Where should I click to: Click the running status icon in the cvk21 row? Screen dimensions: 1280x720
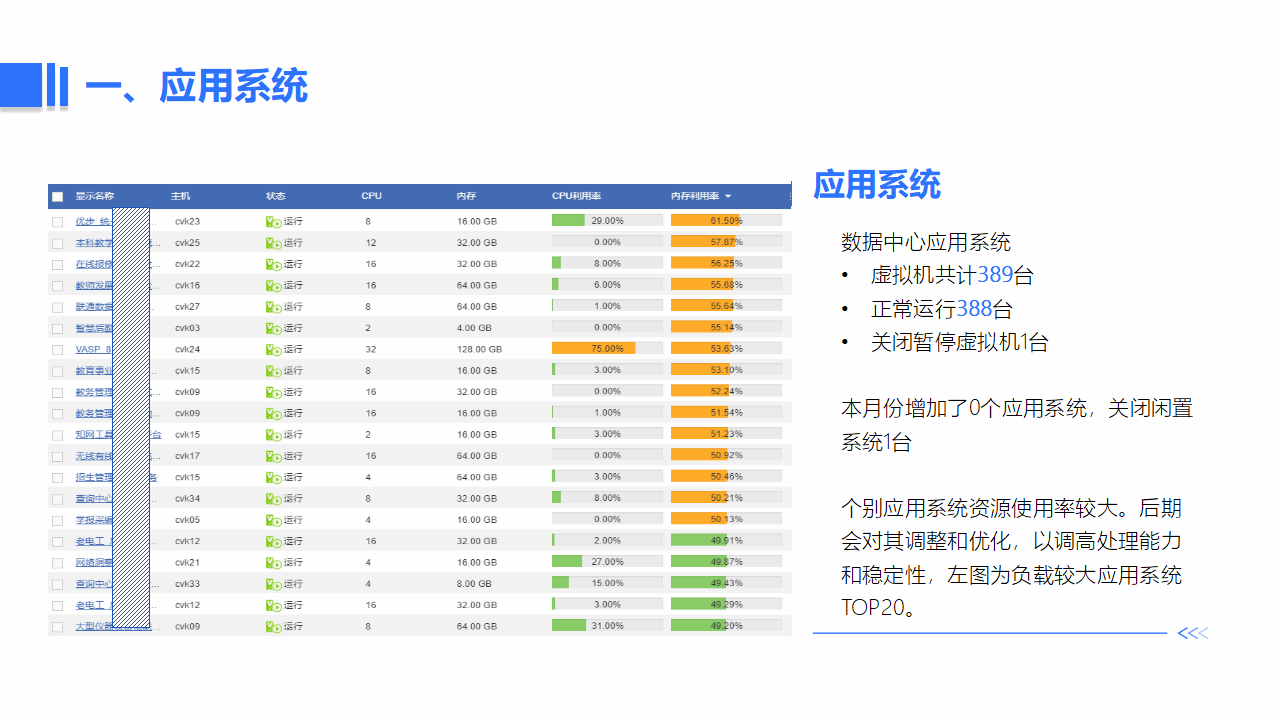click(273, 562)
